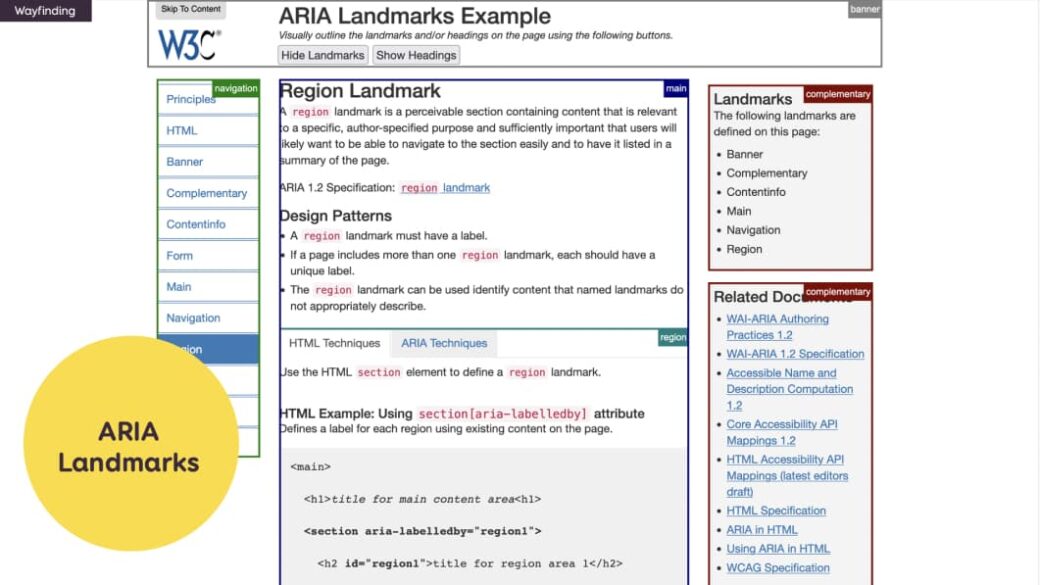Switch to the ARIA Techniques tab

coord(443,343)
